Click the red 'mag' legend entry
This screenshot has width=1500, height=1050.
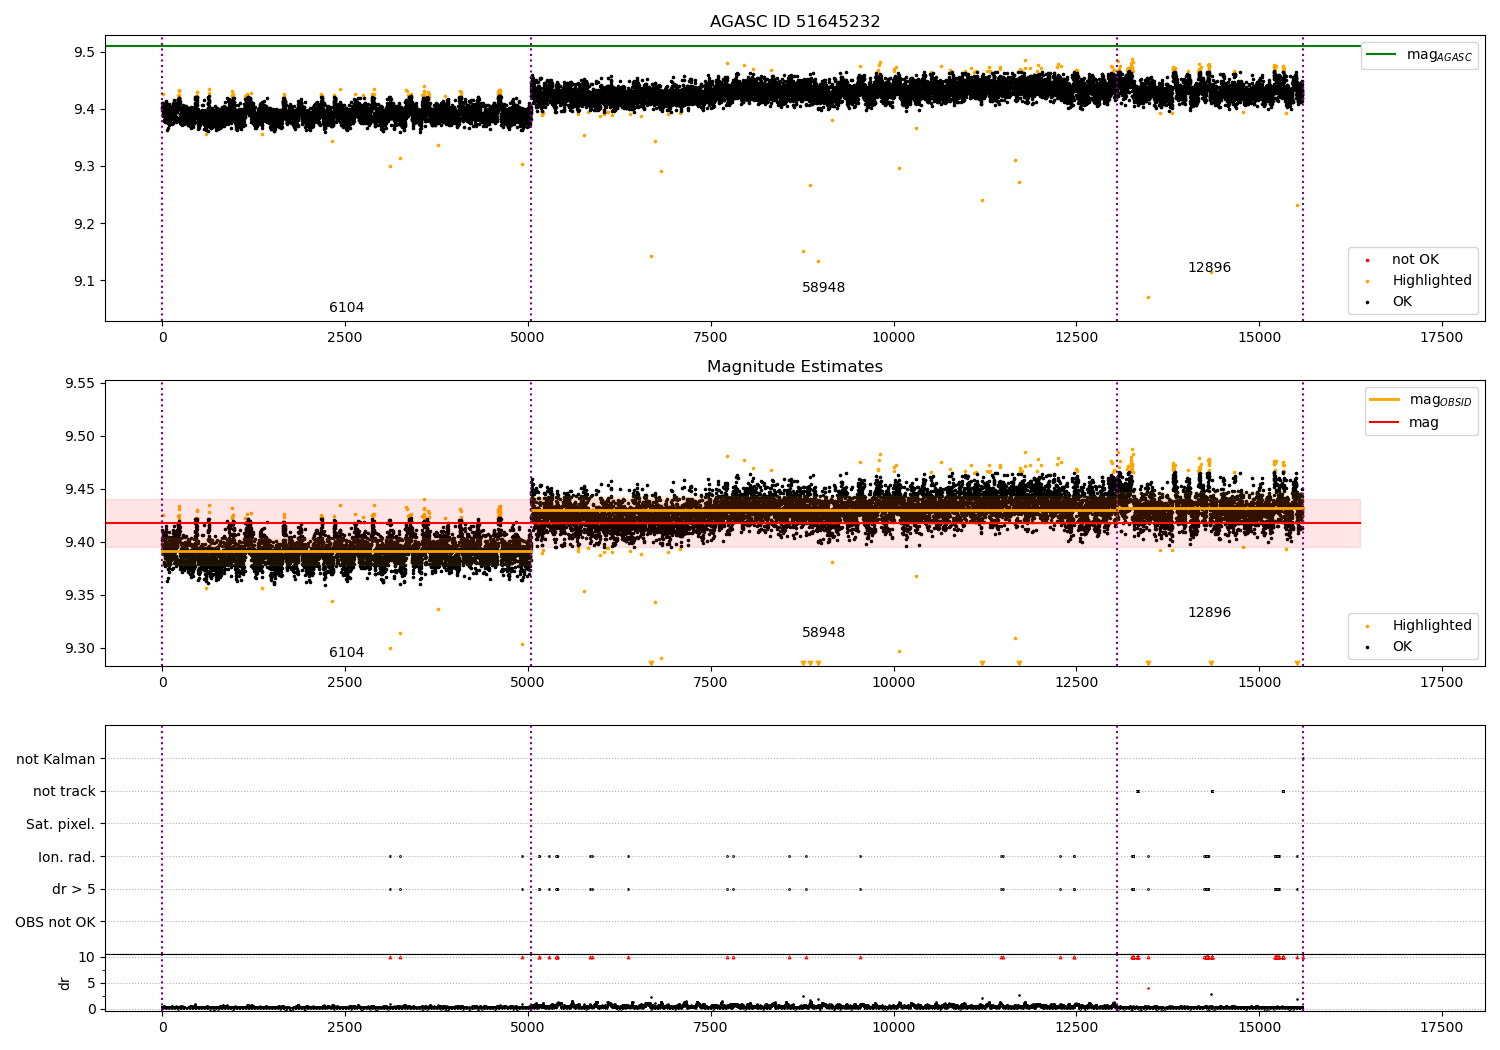tap(1404, 422)
